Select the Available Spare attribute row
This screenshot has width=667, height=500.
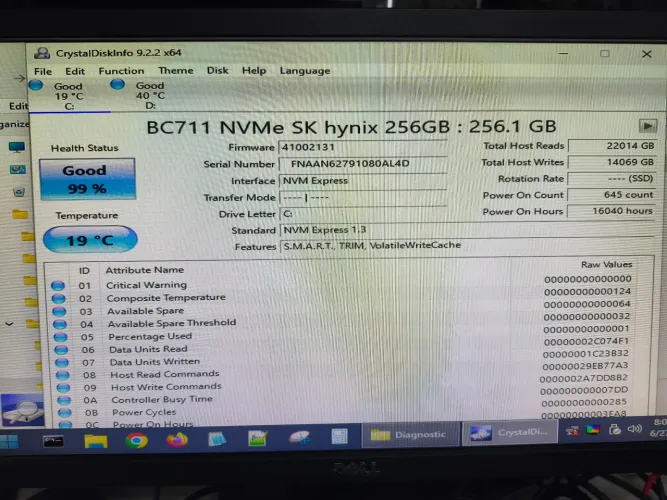pos(342,309)
